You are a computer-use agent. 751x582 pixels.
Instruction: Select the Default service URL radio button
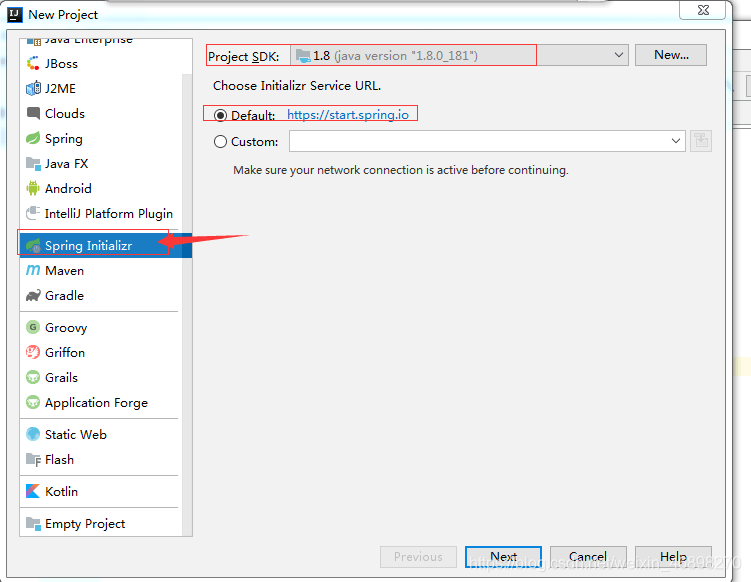point(220,115)
